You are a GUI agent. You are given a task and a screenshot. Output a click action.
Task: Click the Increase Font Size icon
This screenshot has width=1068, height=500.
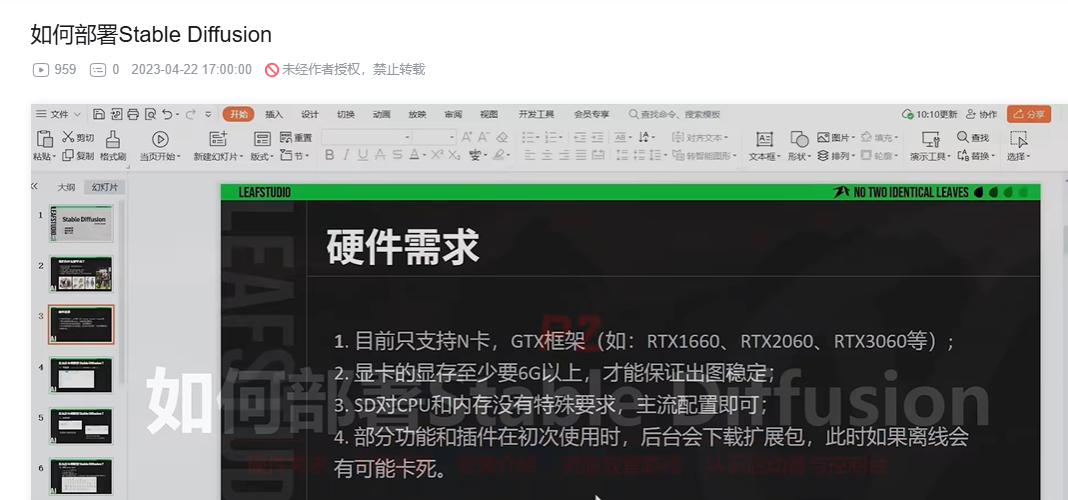pyautogui.click(x=467, y=137)
